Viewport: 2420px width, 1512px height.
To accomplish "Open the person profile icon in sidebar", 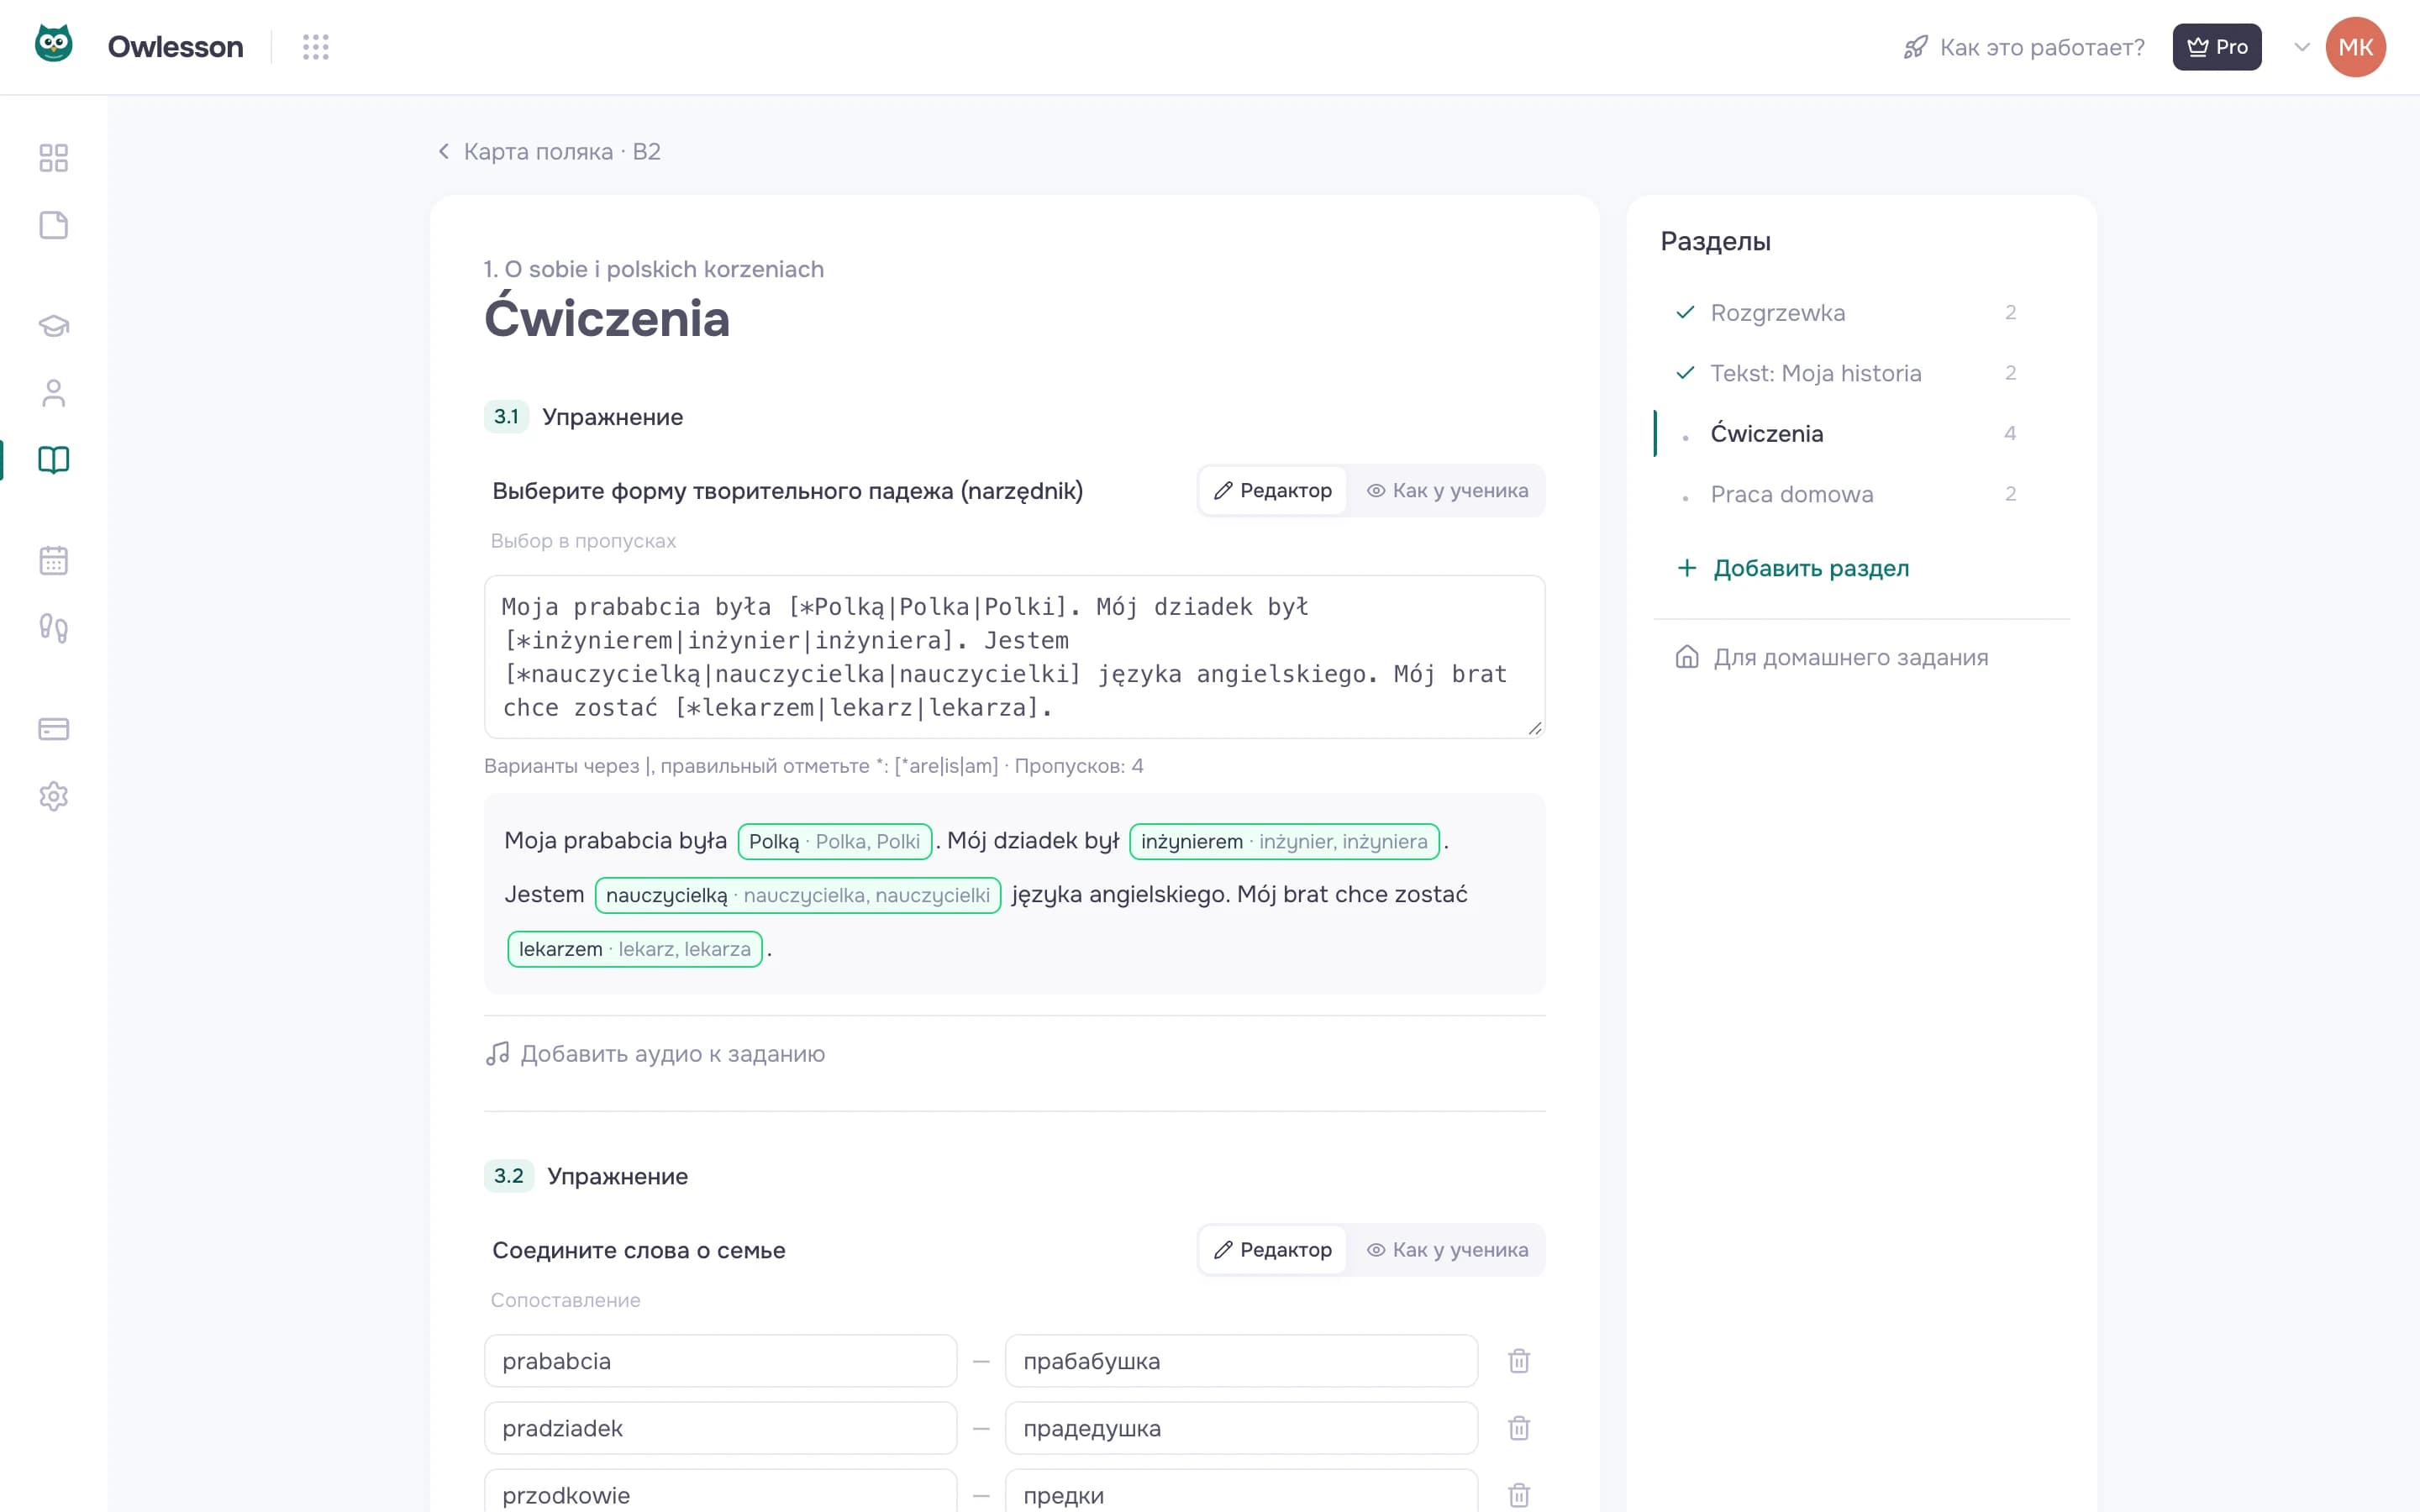I will [x=54, y=393].
